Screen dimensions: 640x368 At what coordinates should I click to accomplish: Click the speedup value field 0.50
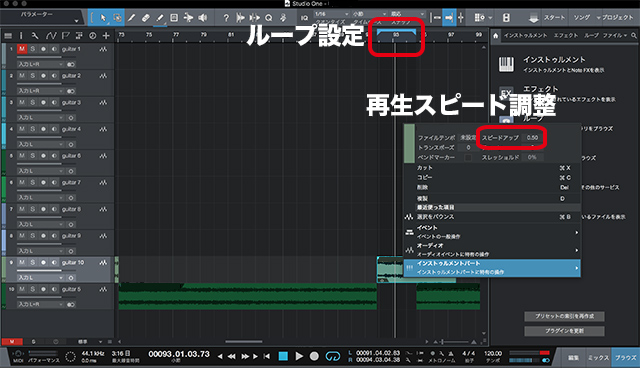[532, 137]
